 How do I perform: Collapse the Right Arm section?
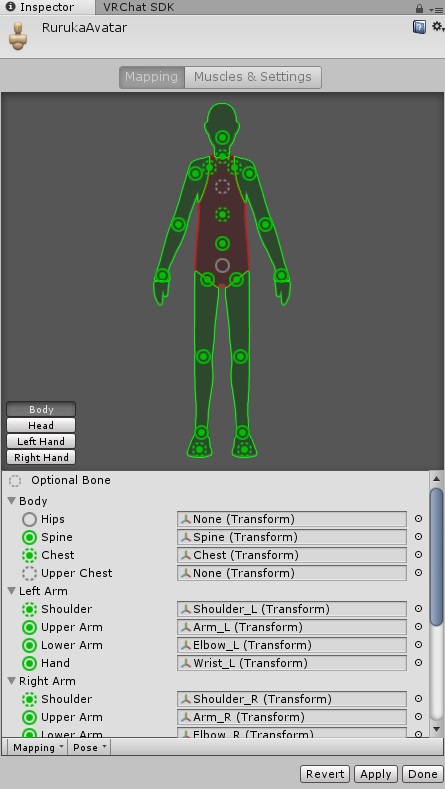click(x=12, y=681)
